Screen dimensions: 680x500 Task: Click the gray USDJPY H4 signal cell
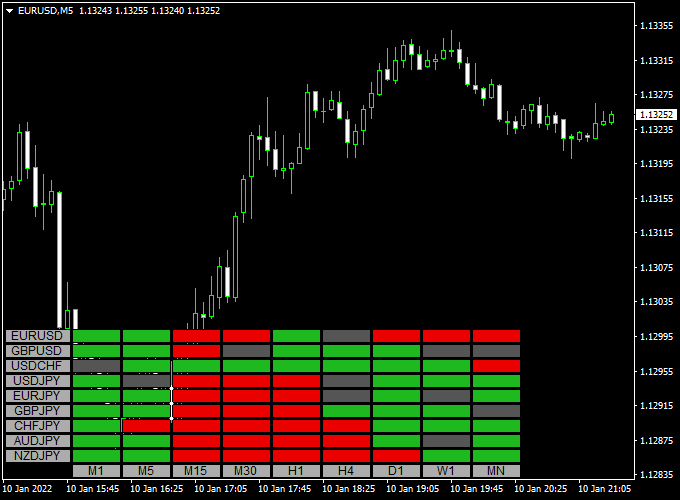tap(347, 381)
